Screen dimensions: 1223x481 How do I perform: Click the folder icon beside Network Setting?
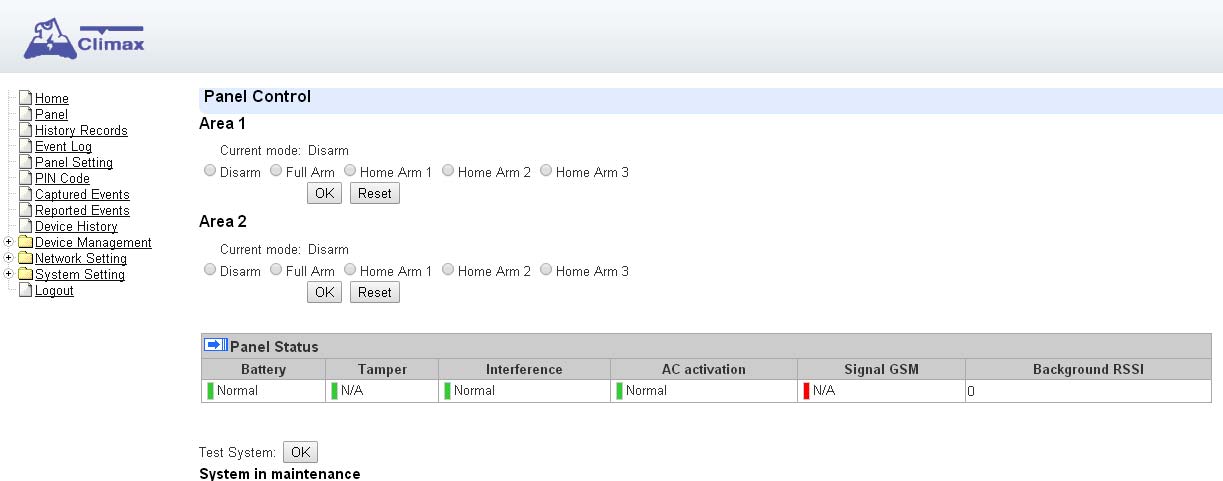(x=26, y=258)
